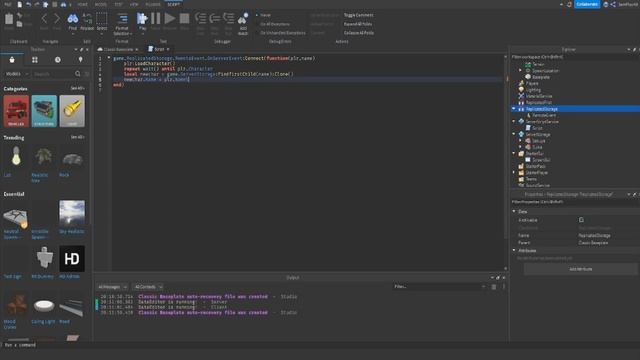
Task: Click the Add Attribute button
Action: (580, 269)
